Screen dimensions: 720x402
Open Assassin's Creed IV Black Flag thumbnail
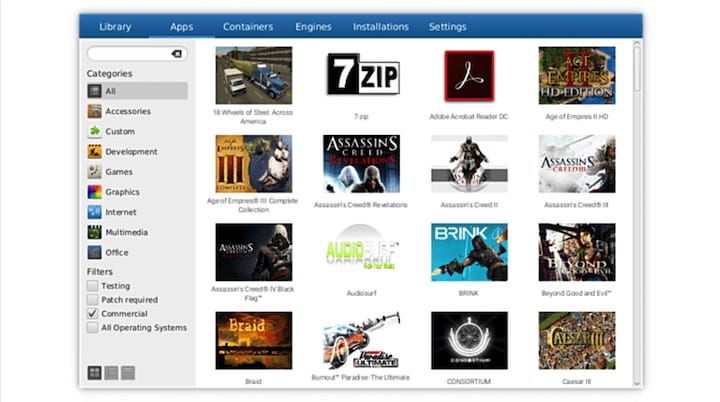pos(253,252)
